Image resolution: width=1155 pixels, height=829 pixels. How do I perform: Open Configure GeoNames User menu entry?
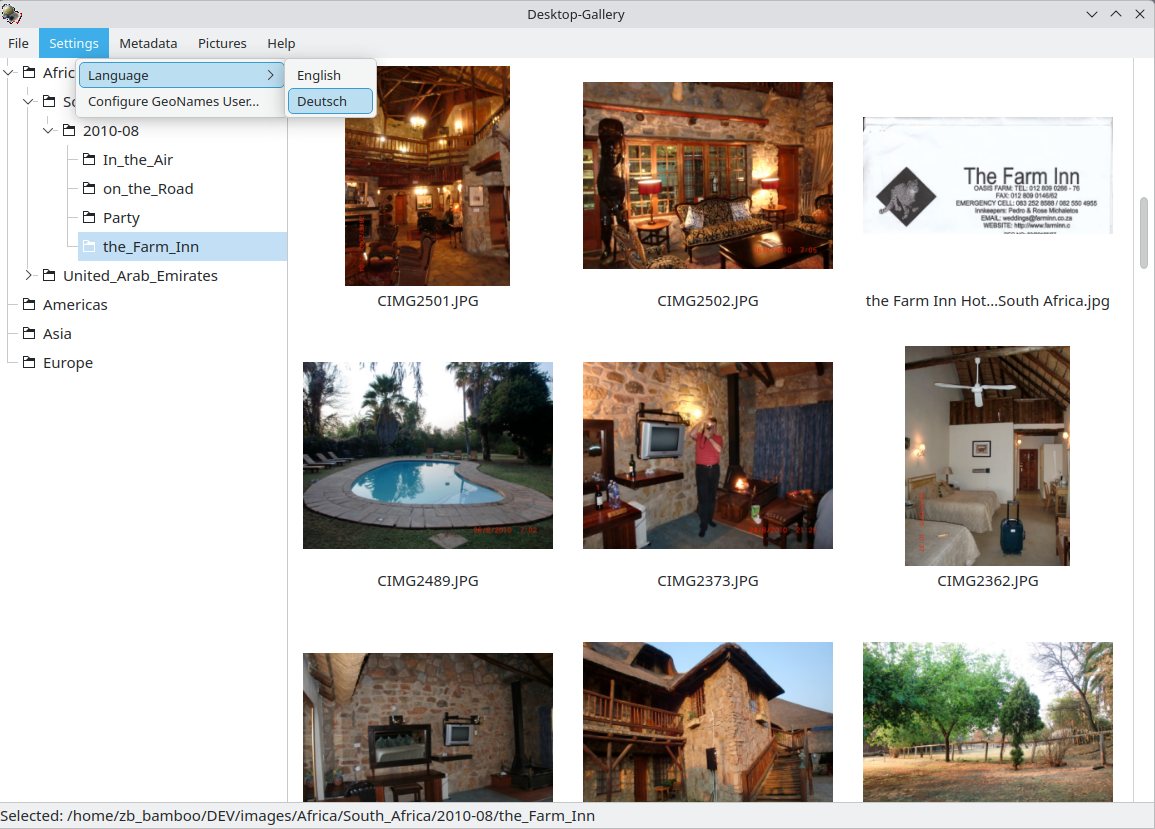tap(173, 101)
